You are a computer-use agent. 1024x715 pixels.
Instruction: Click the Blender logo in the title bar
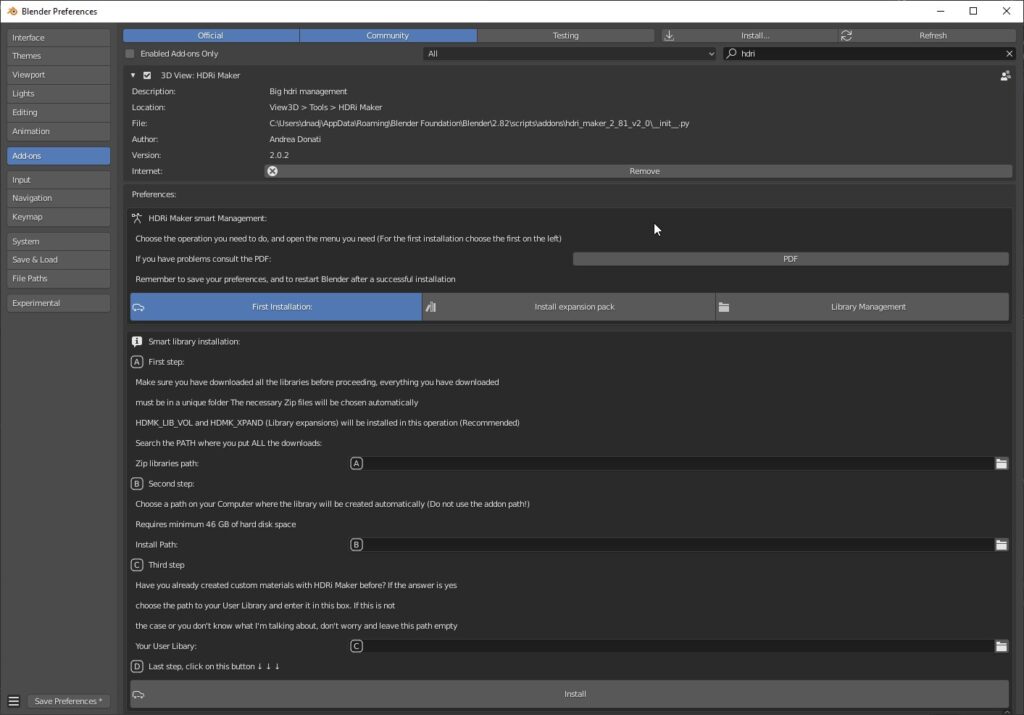12,11
